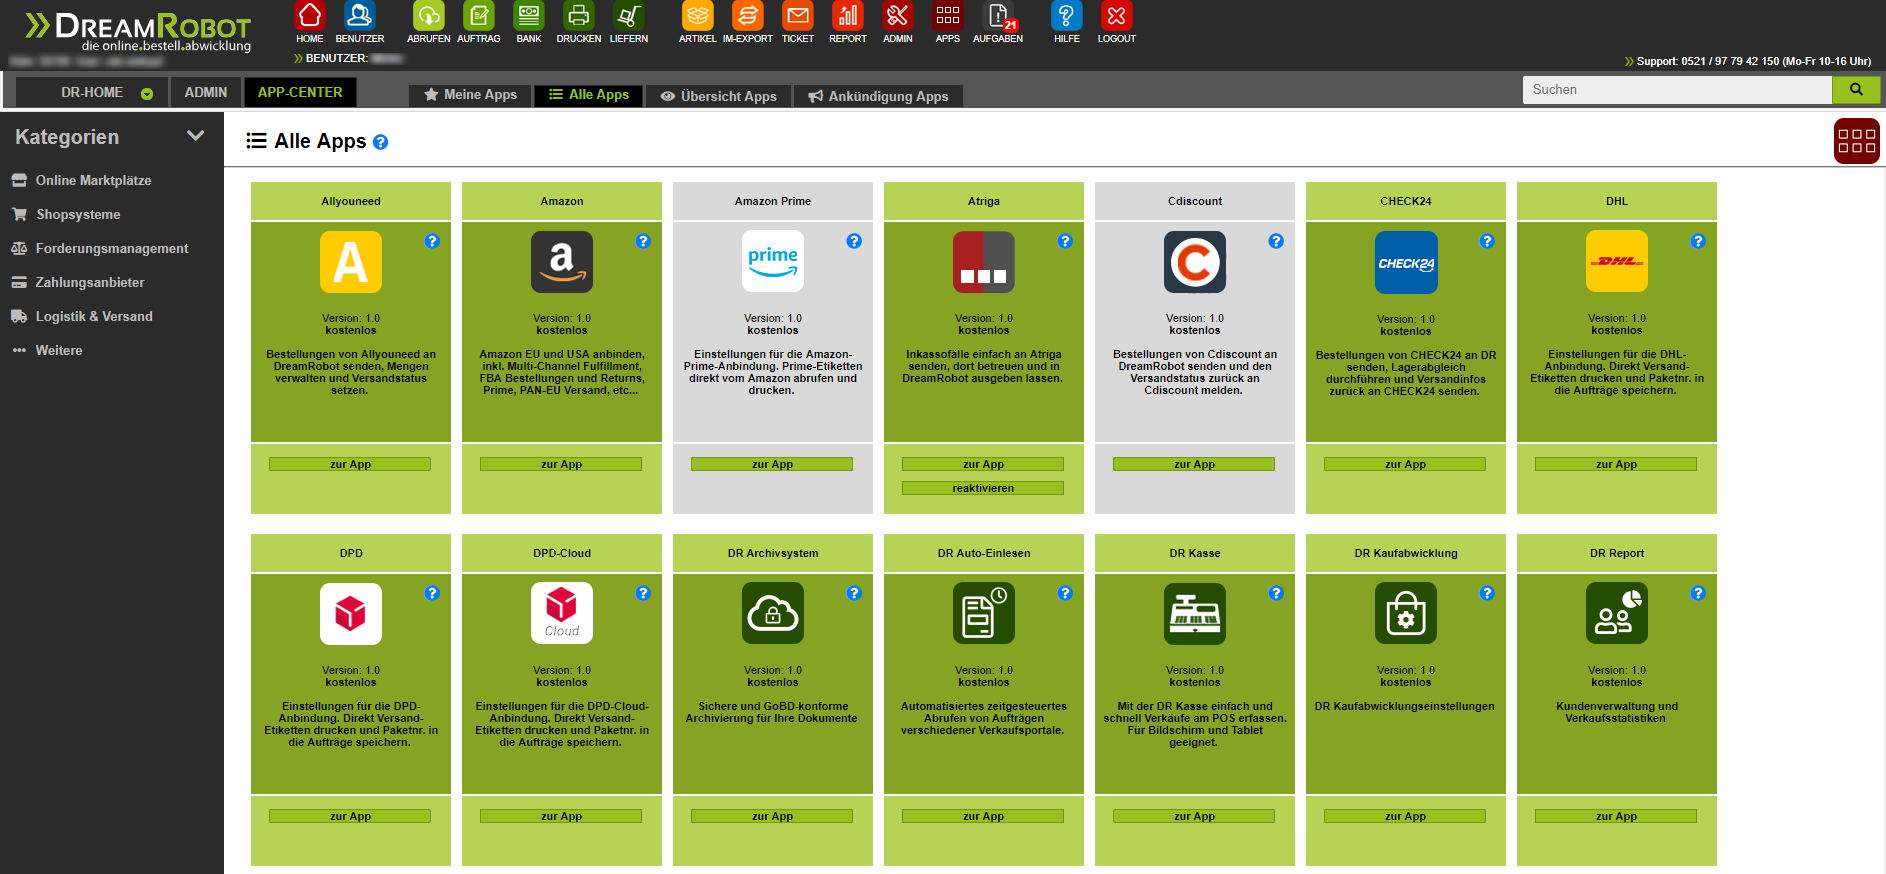Click the HILFE help icon
The image size is (1886, 874).
click(x=1067, y=15)
